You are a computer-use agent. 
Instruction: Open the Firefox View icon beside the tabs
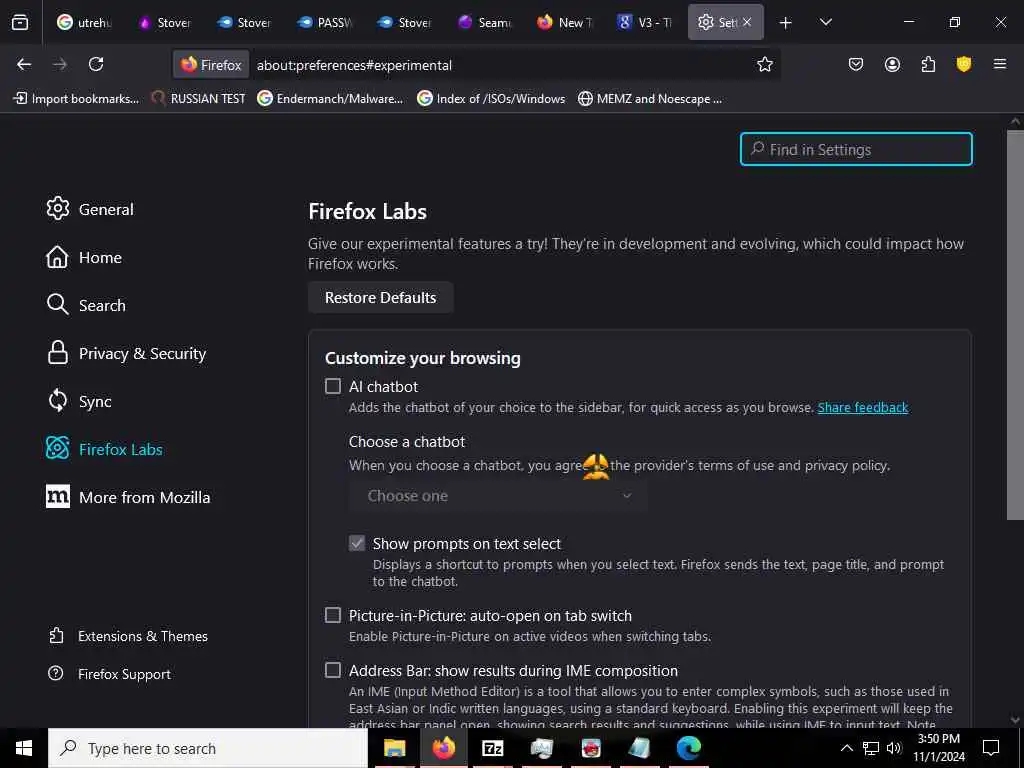(x=20, y=22)
